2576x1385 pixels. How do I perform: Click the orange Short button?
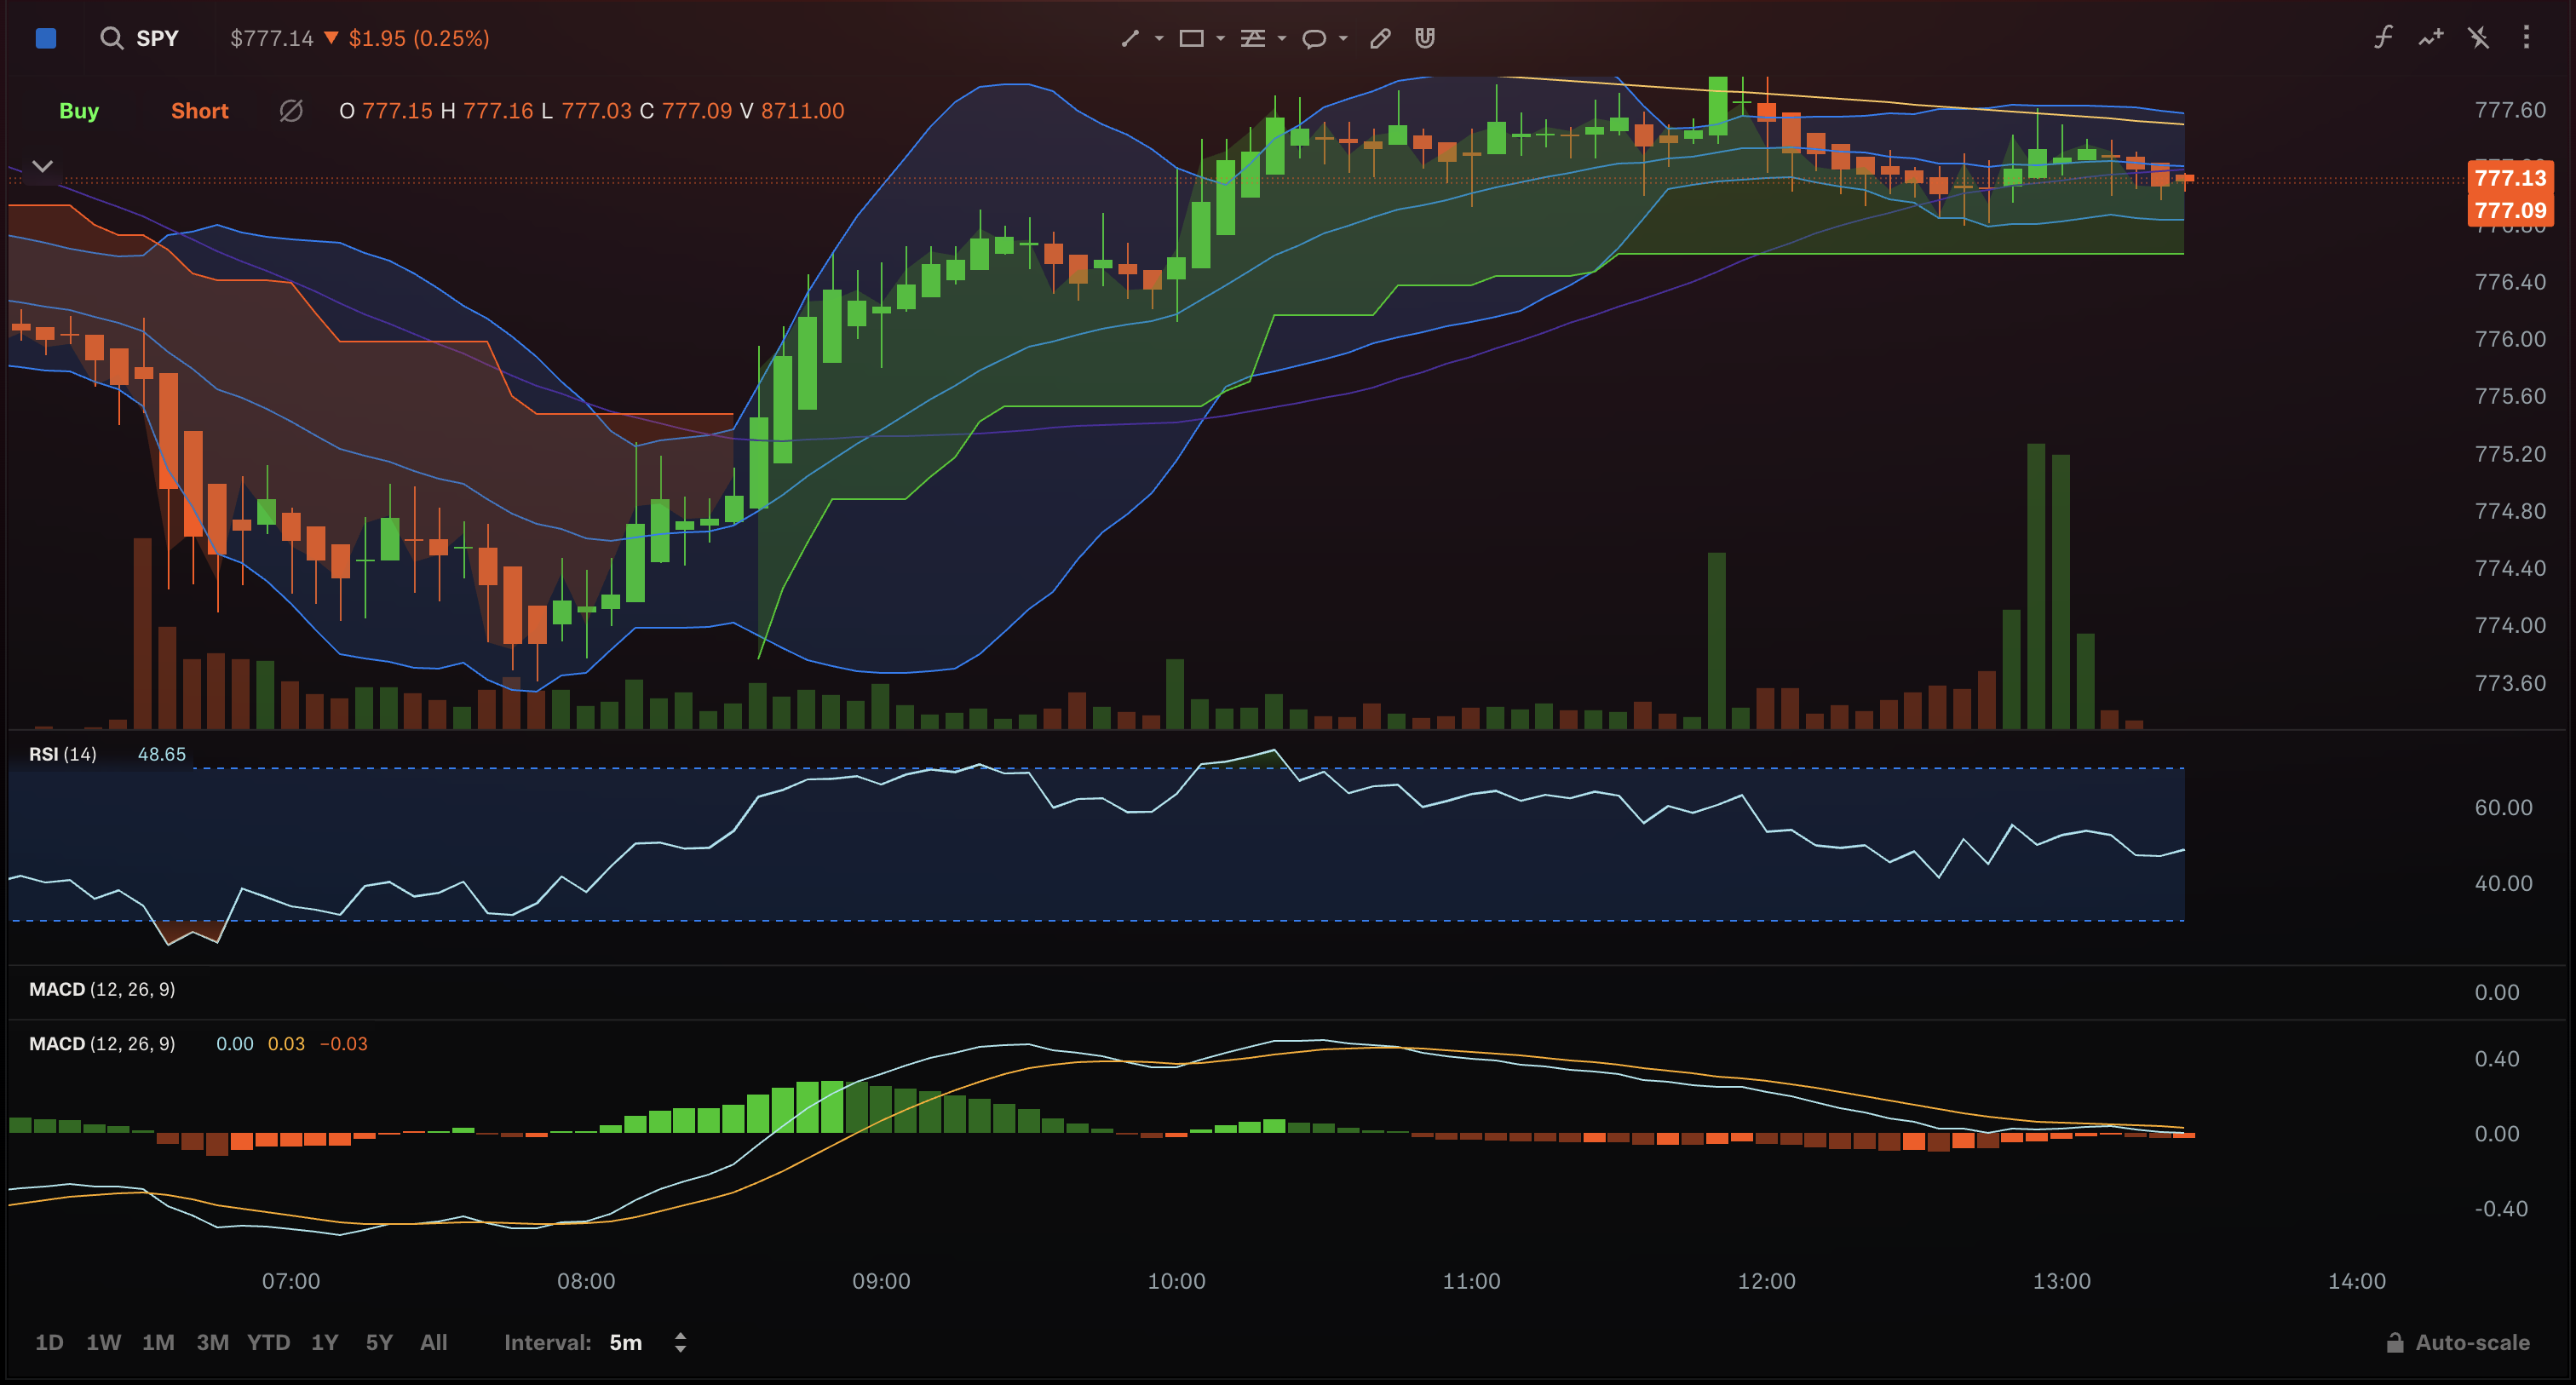point(200,111)
